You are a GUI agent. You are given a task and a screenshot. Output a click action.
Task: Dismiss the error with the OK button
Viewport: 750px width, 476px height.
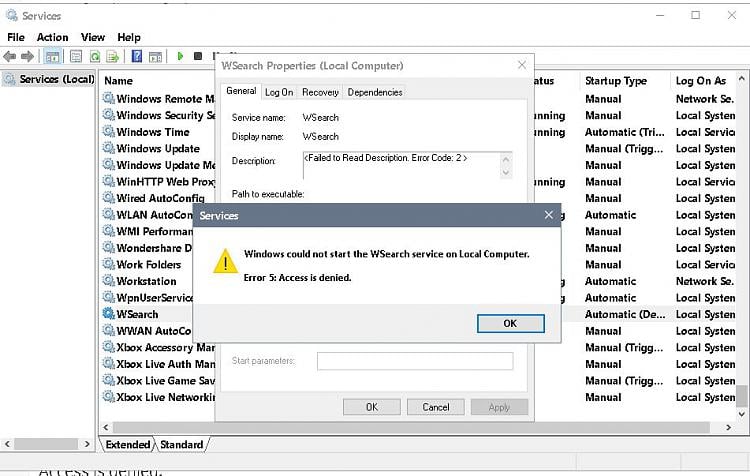click(x=510, y=323)
